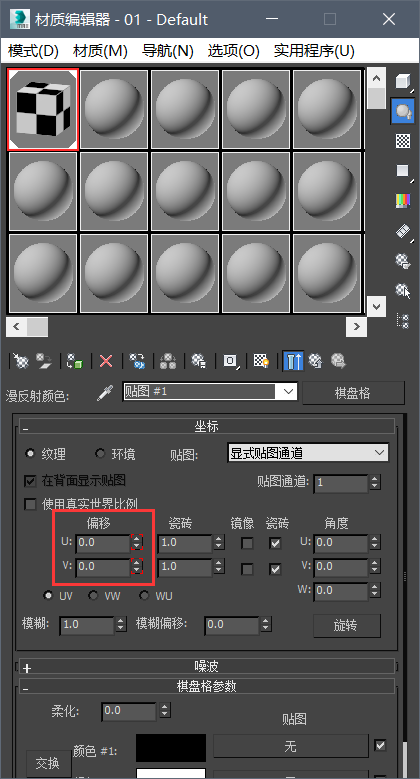Uncheck 在背面显示贴图 checkbox
Viewport: 420px width, 779px height.
(x=31, y=481)
